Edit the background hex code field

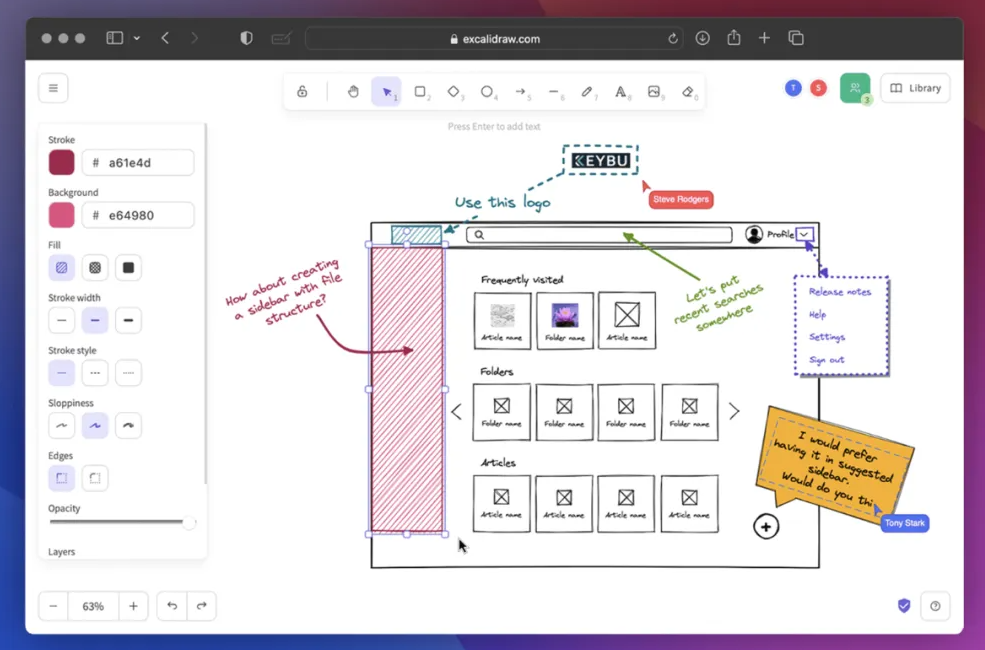(x=138, y=215)
